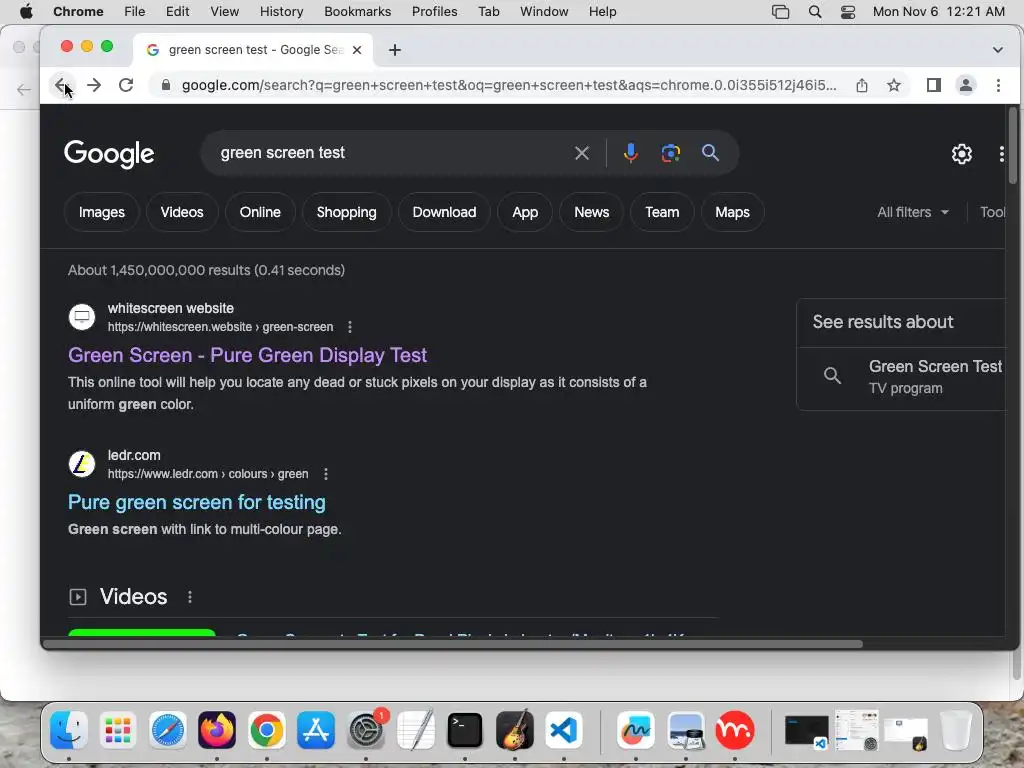Viewport: 1024px width, 768px height.
Task: Click the vertical page scrollbar
Action: (x=1013, y=145)
